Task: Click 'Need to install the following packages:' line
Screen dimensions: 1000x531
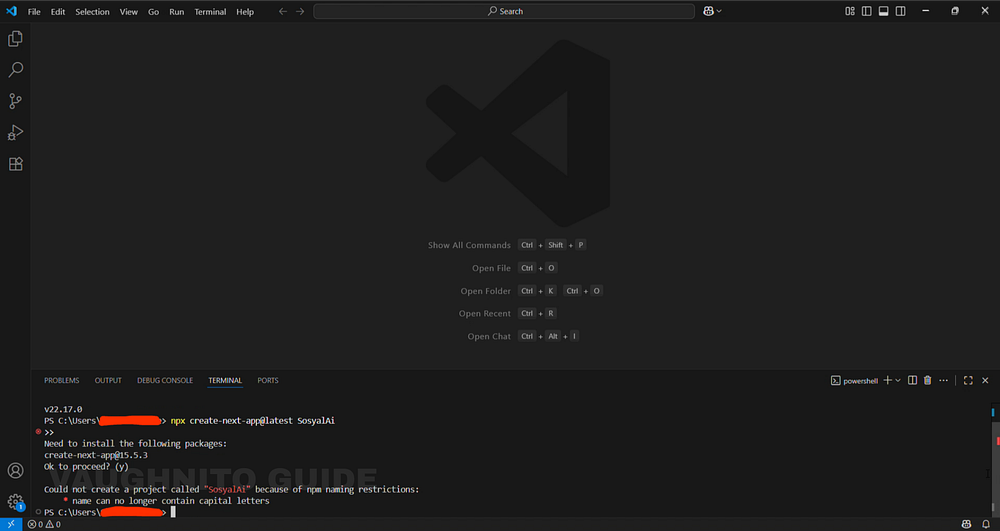Action: (135, 444)
